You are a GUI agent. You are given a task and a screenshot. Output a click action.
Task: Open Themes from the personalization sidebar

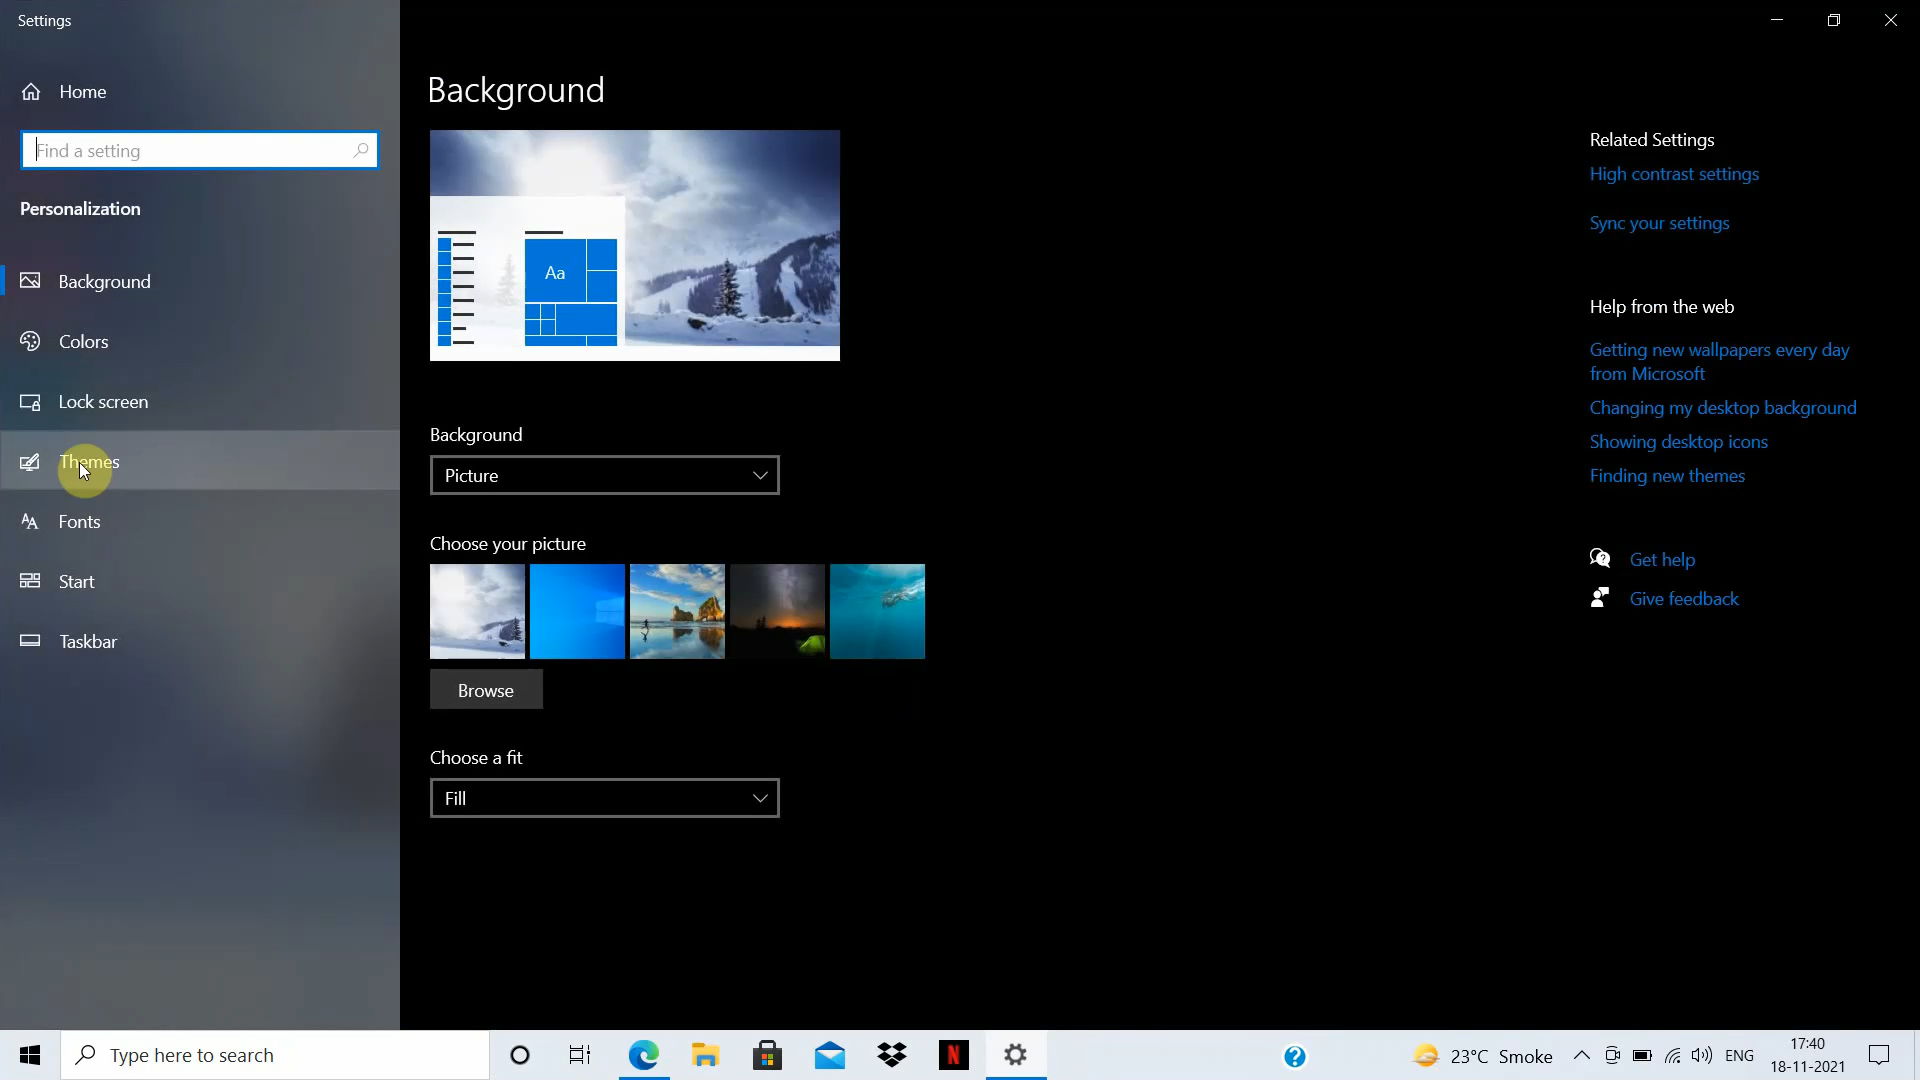coord(90,461)
